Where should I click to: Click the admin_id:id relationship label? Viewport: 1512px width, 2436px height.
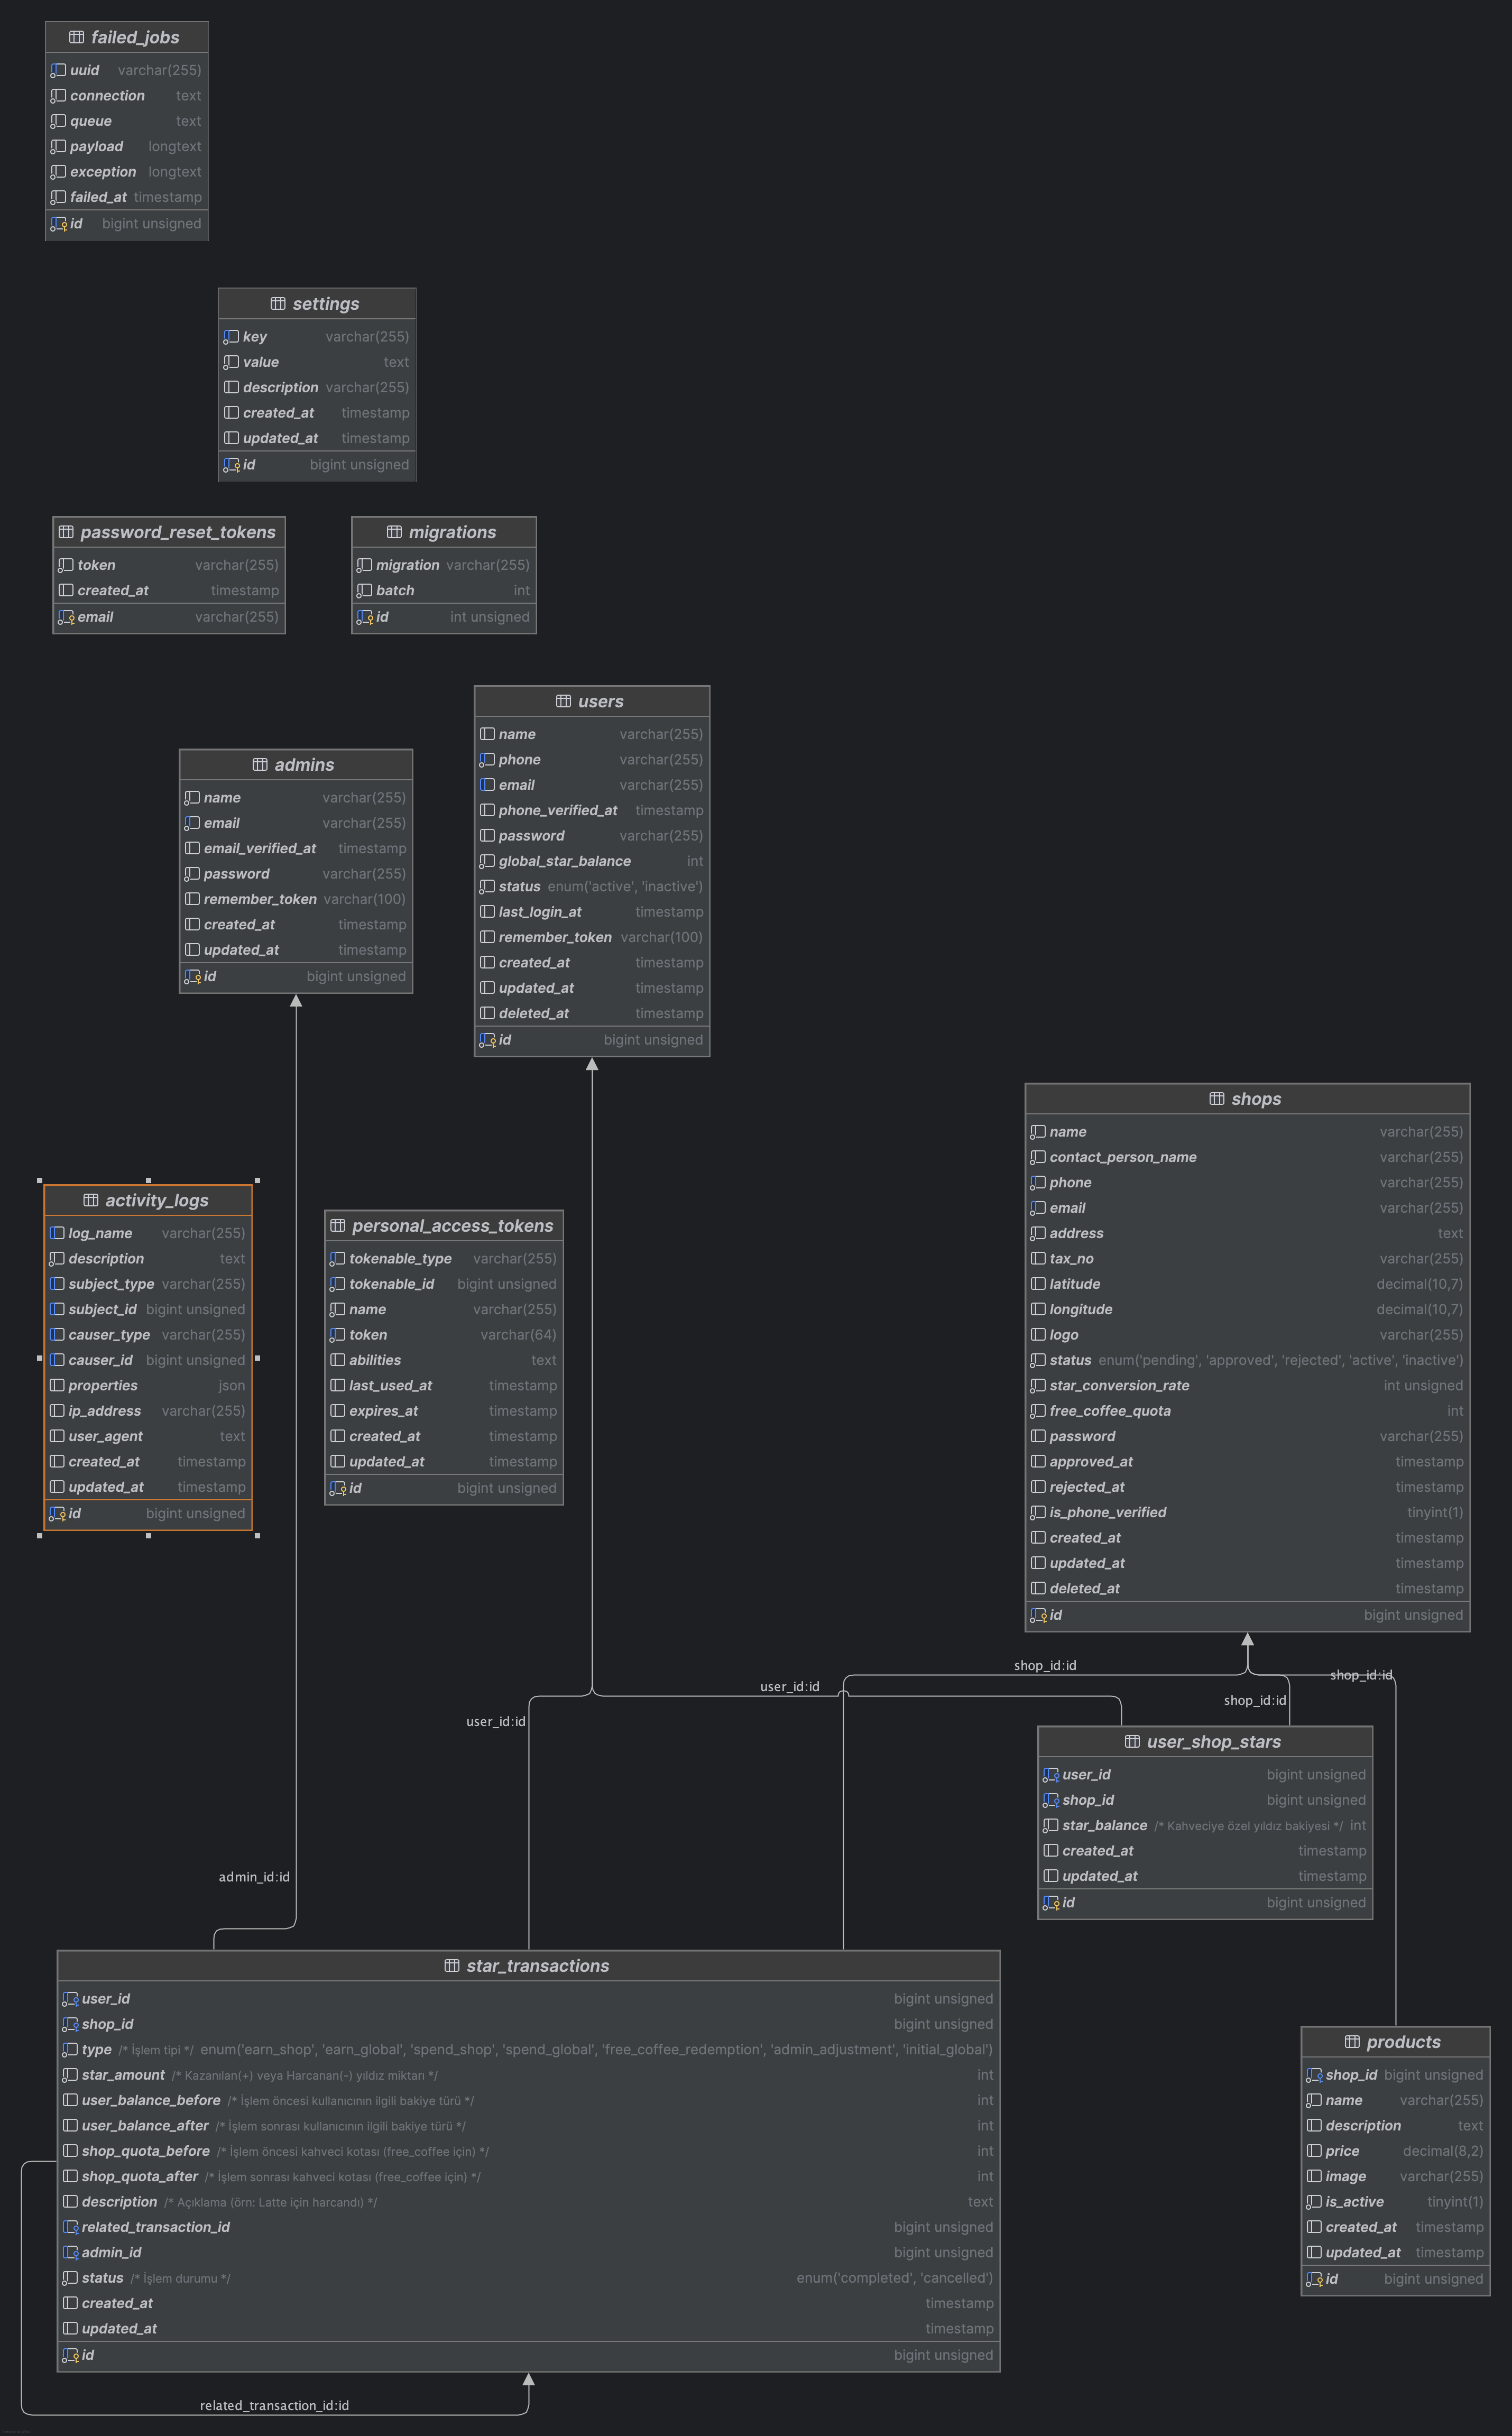point(254,1877)
